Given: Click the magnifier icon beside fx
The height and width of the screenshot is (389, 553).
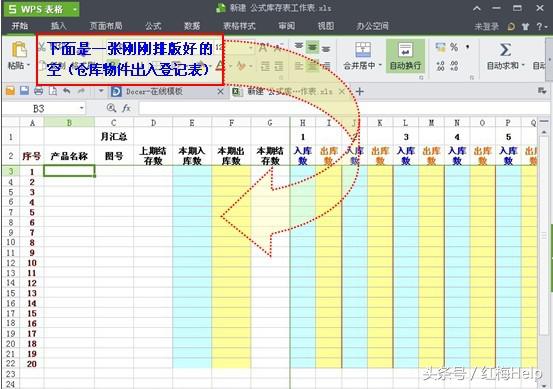Looking at the screenshot, I should pos(111,108).
